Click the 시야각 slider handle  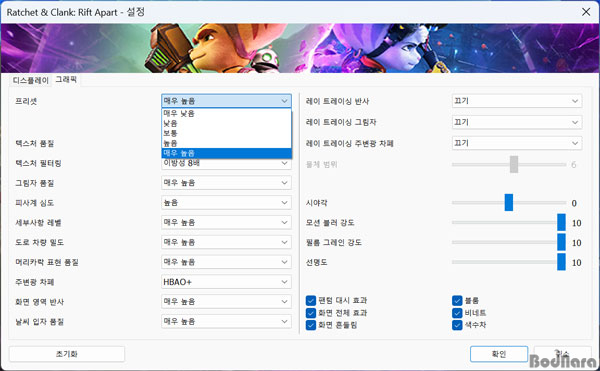point(509,202)
